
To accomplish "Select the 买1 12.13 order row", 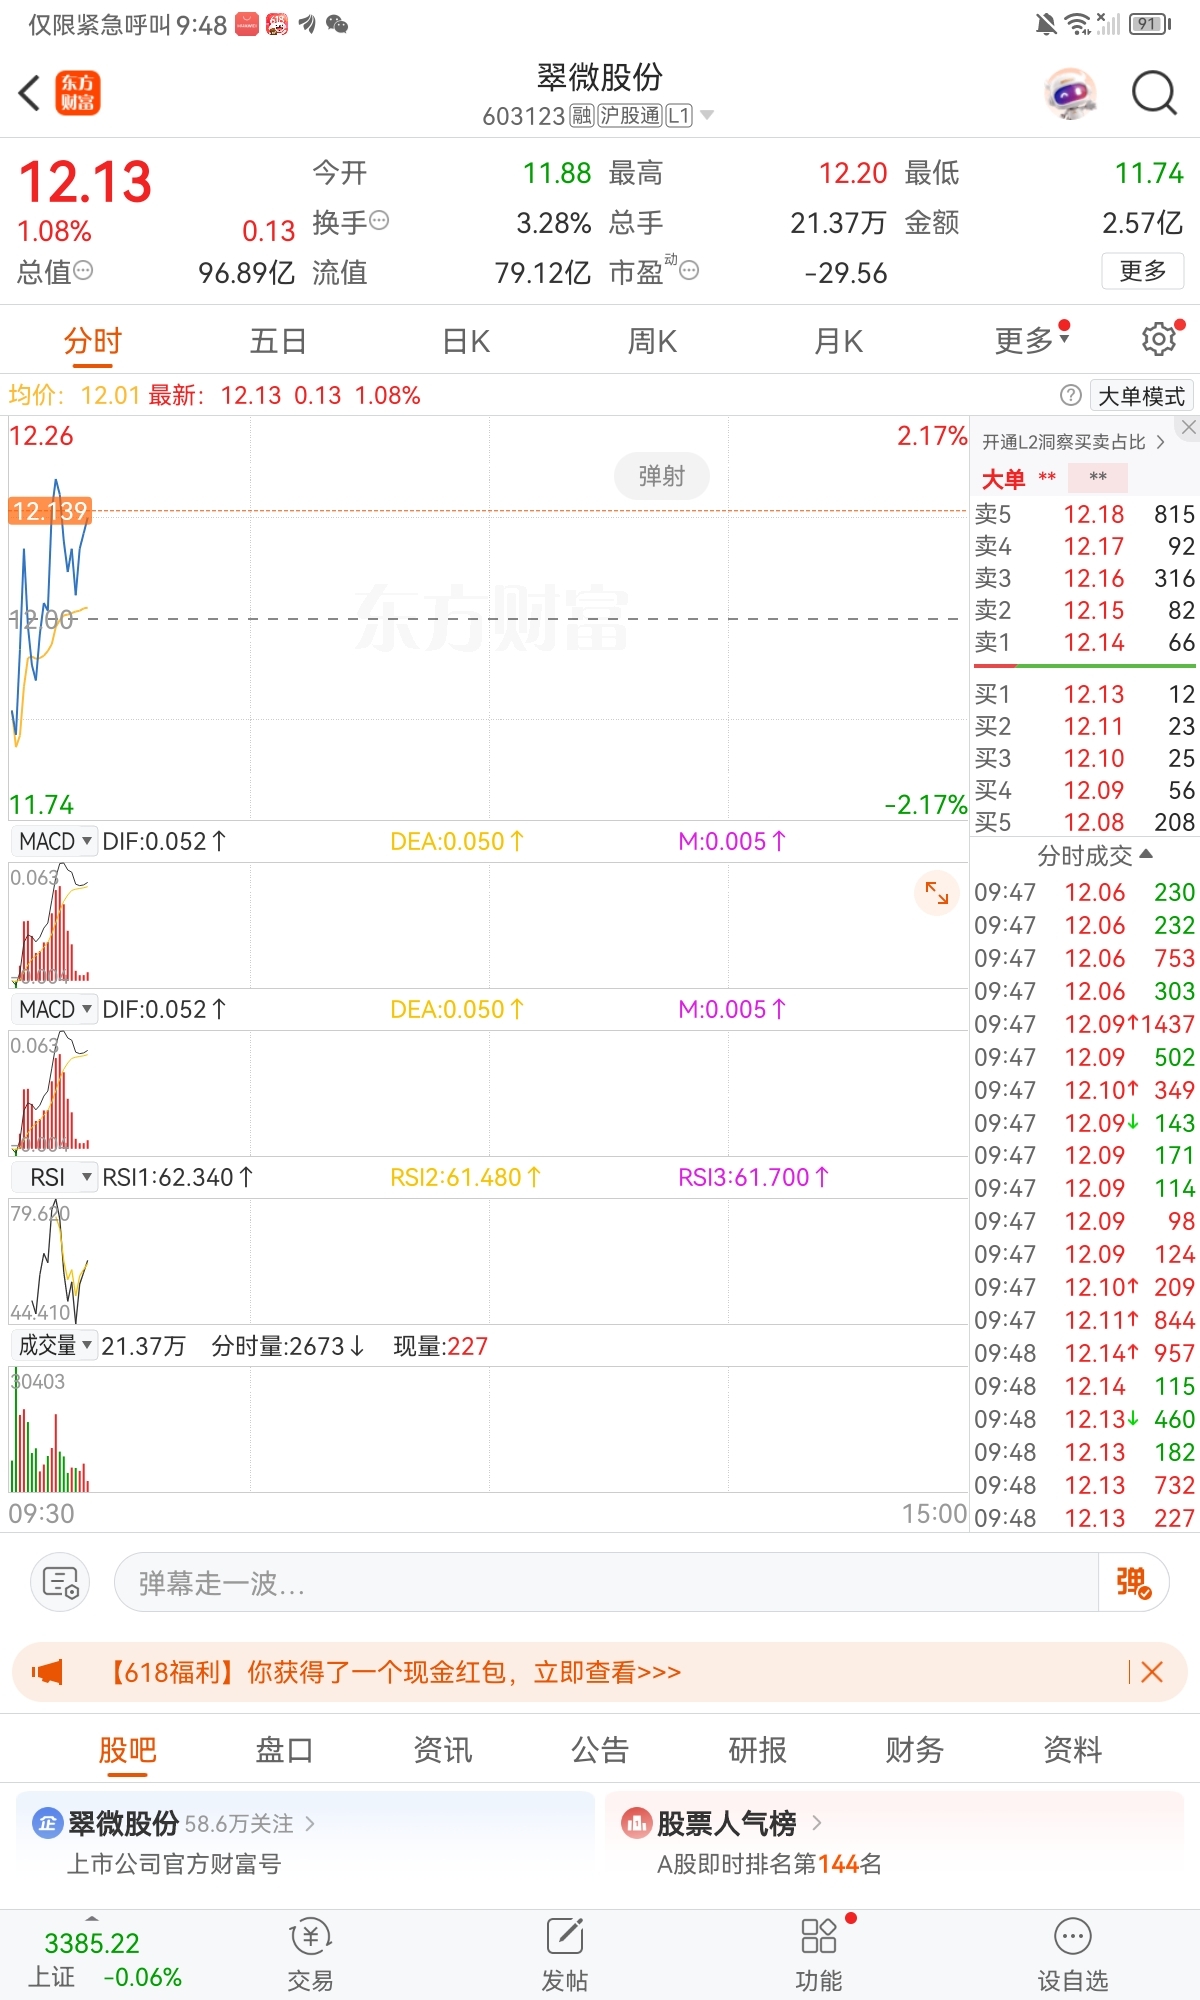I will (x=1085, y=694).
